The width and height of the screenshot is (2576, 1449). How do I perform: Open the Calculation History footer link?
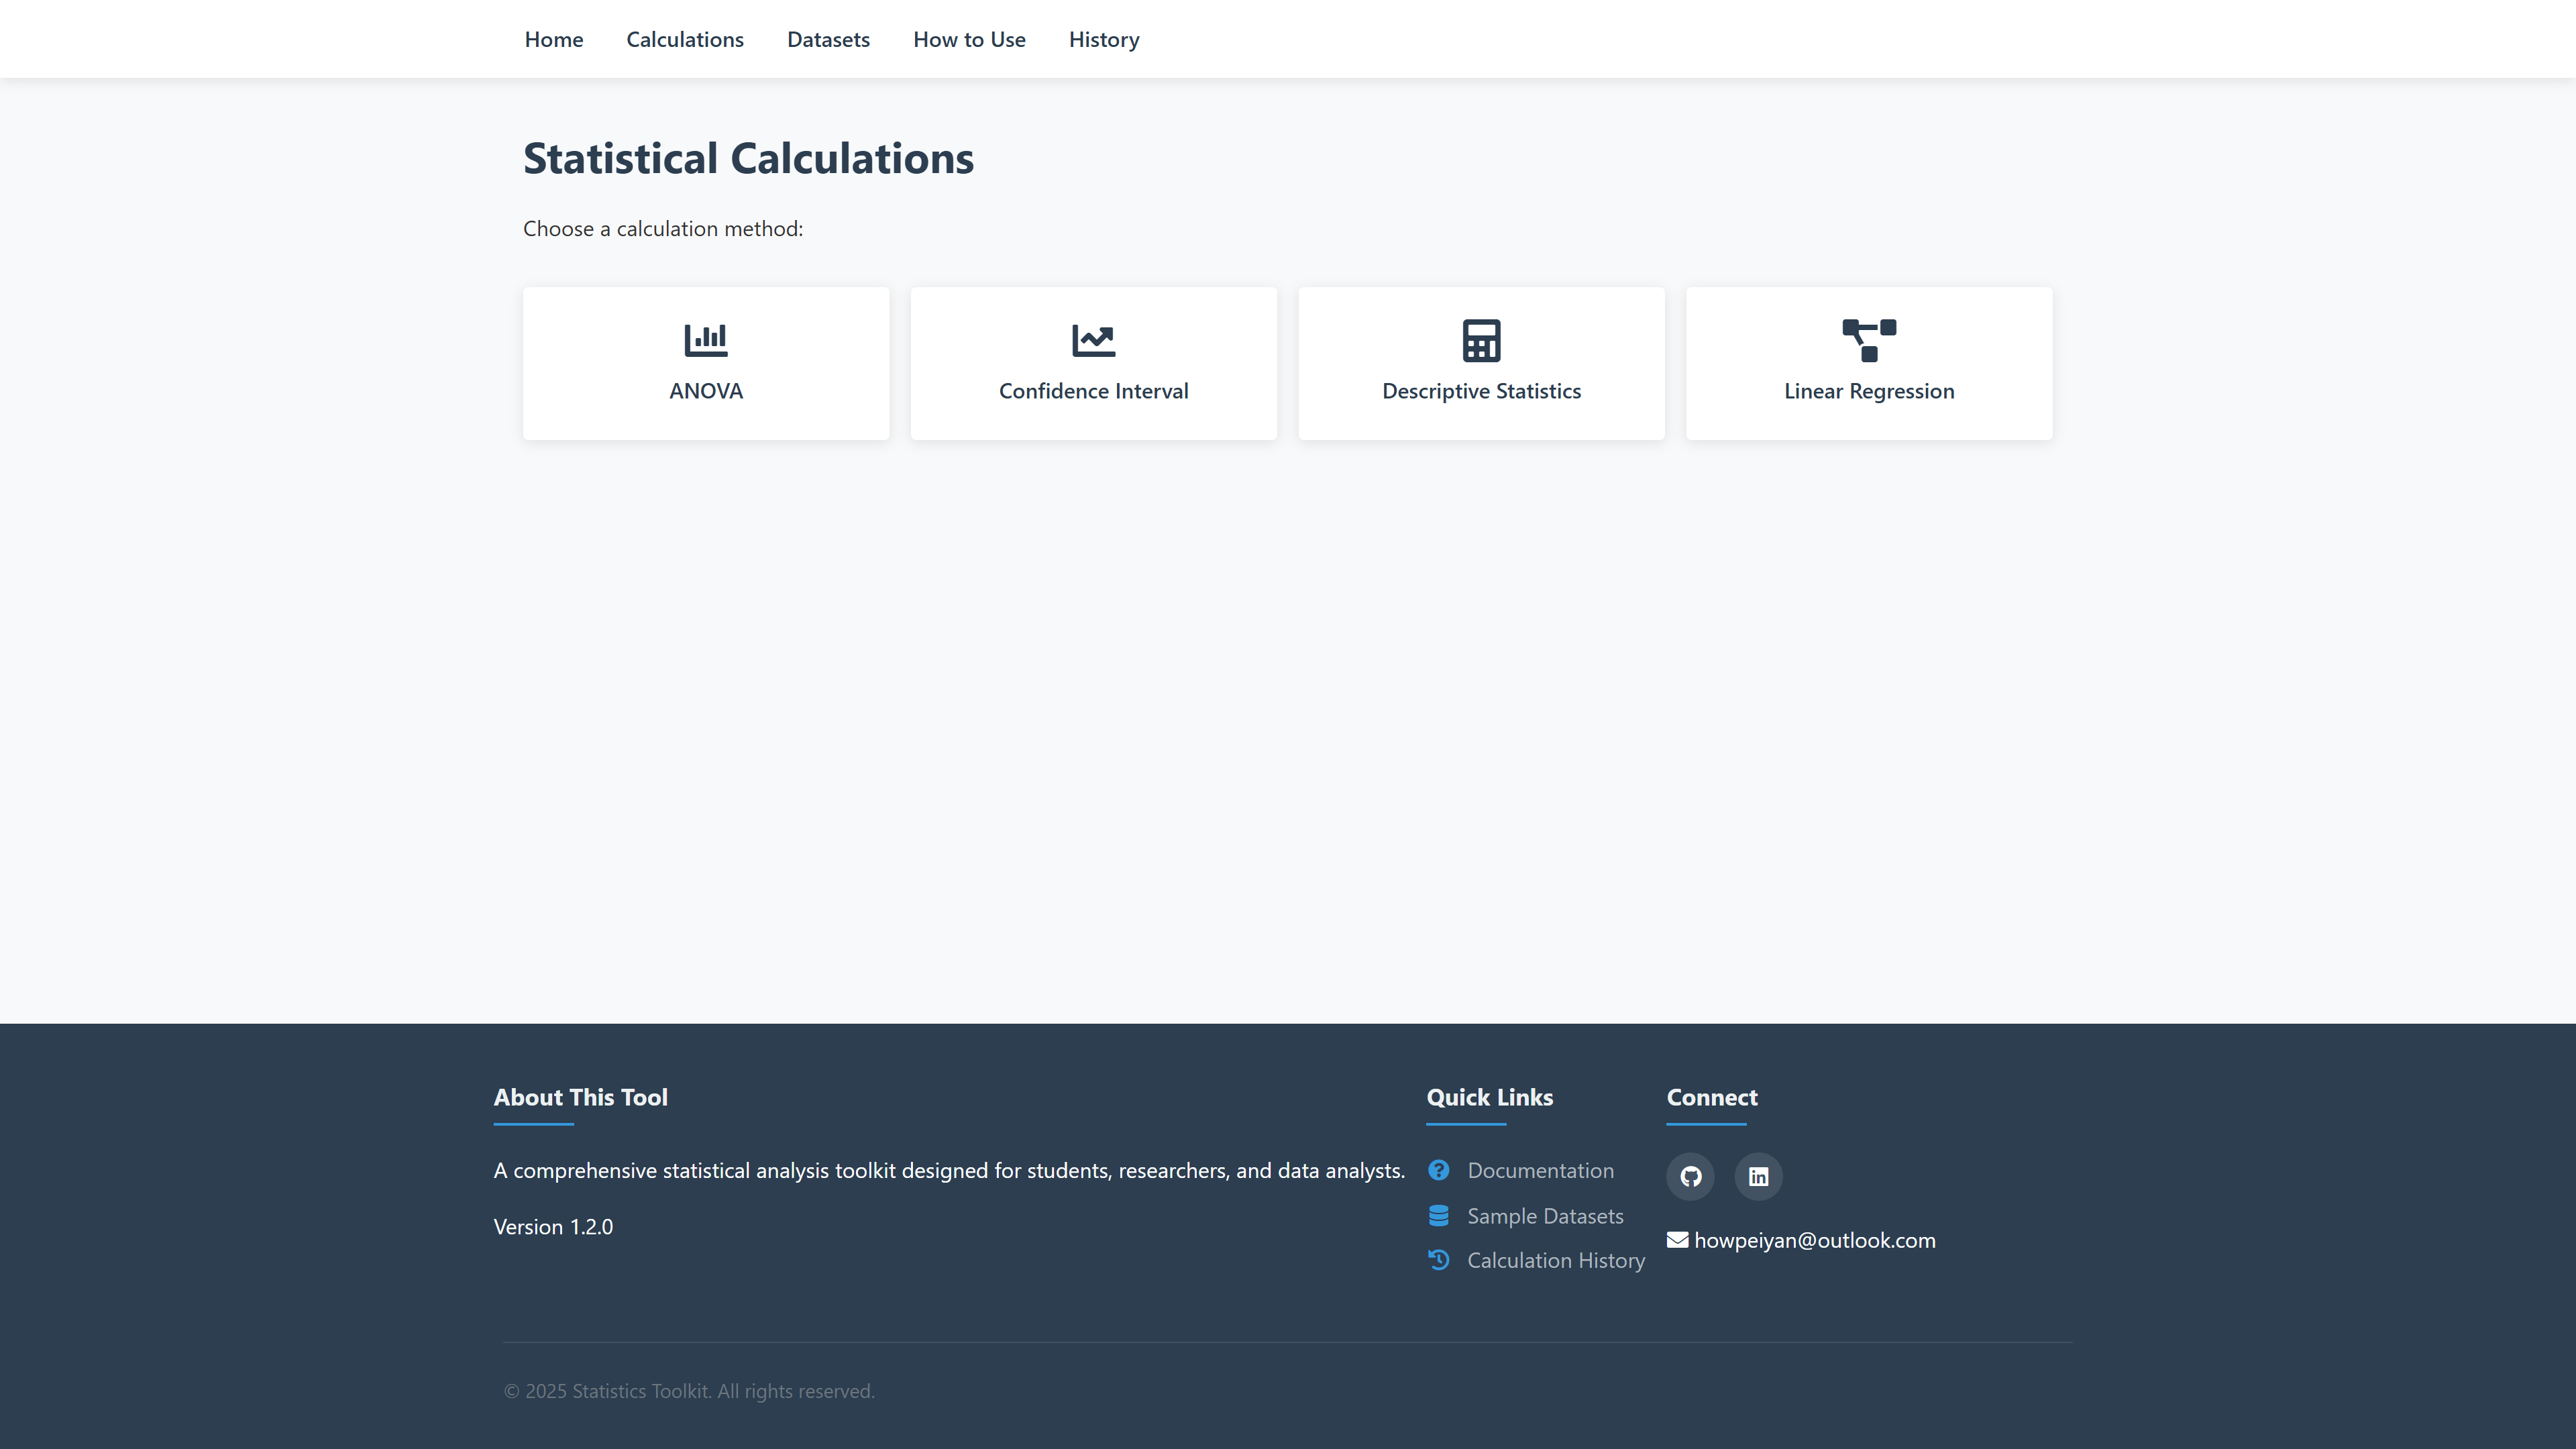(1555, 1260)
